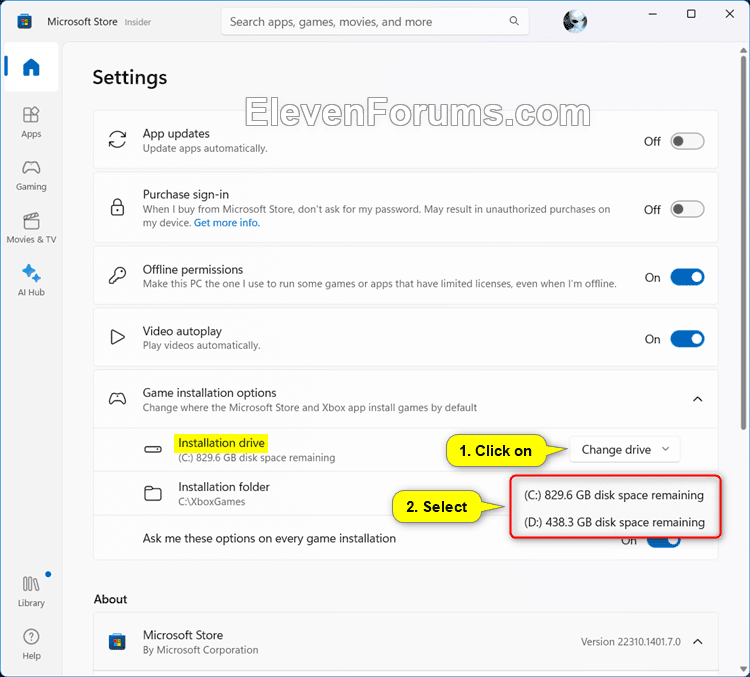Click the Insider label in title bar
This screenshot has height=677, width=750.
(138, 22)
